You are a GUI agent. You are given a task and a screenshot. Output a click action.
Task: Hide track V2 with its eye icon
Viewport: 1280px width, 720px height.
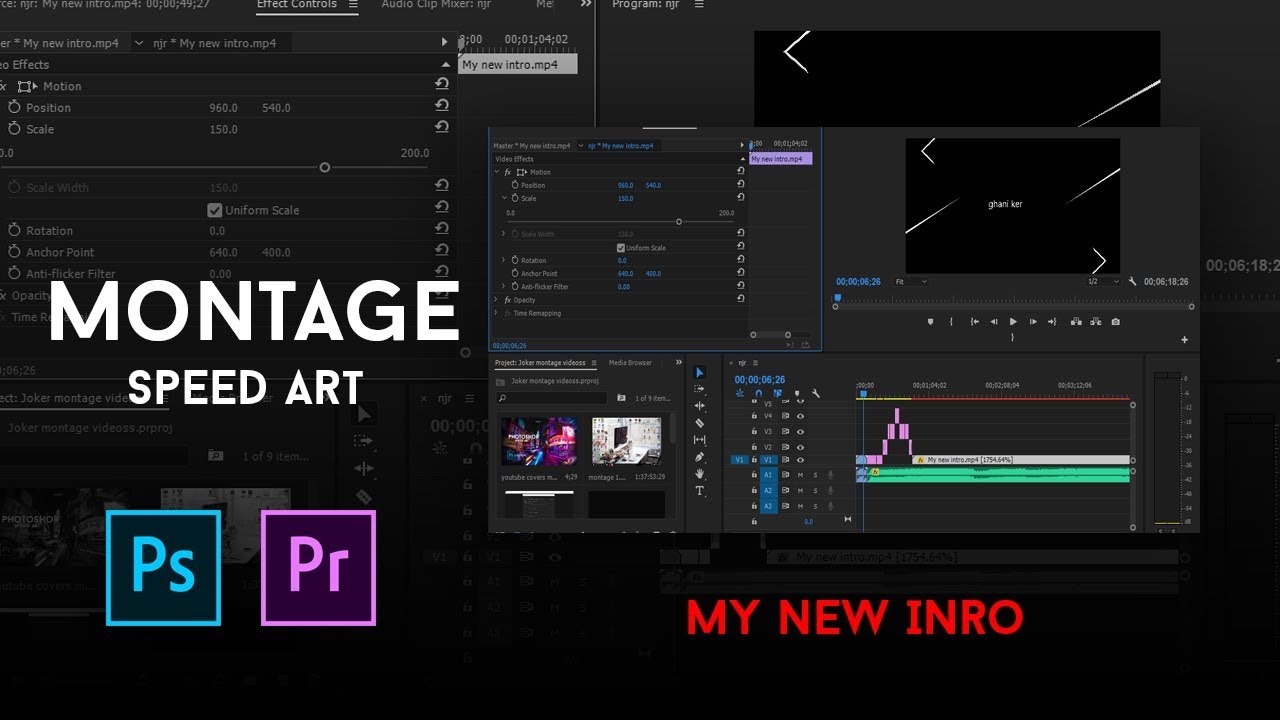tap(800, 447)
